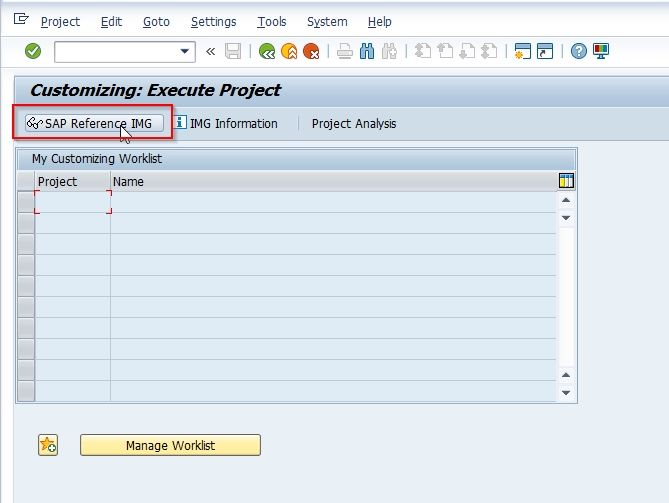
Task: Click the table column configuration icon
Action: click(566, 181)
